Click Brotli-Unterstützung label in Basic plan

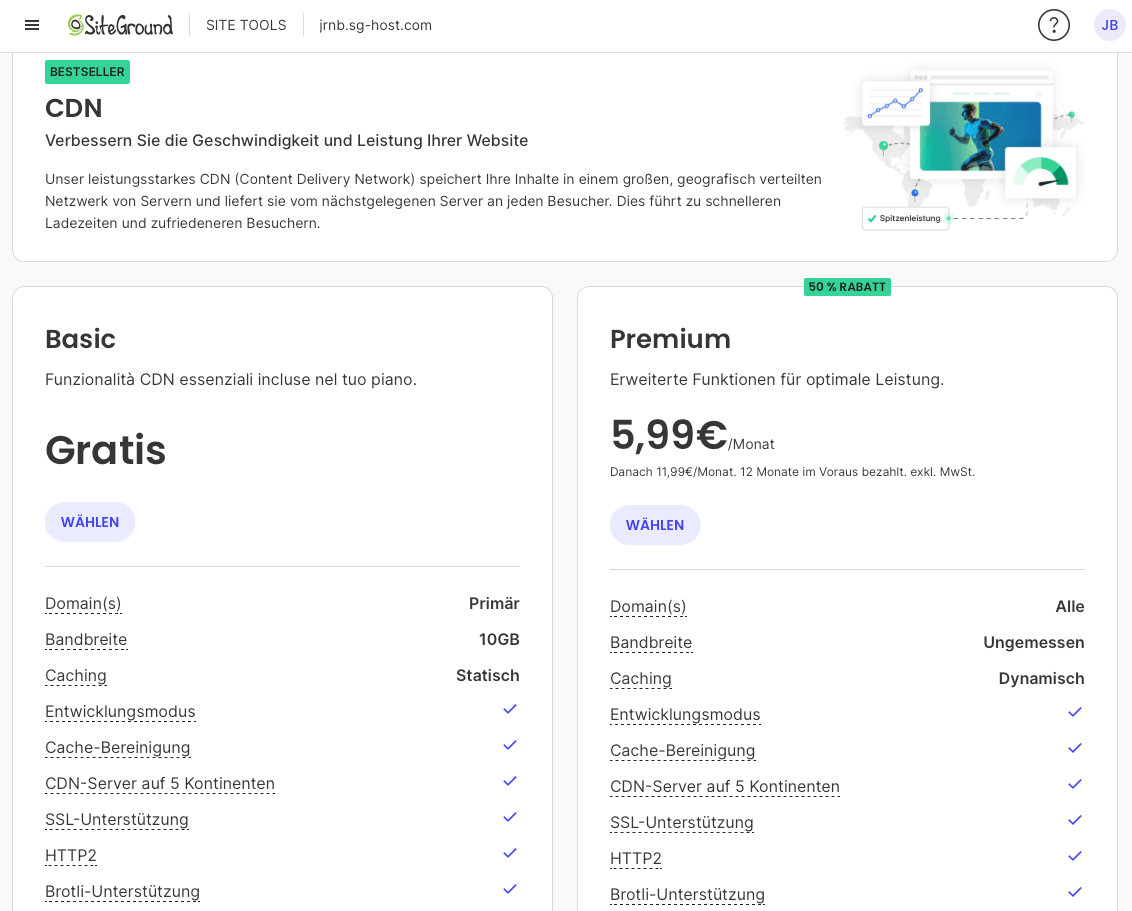coord(122,892)
